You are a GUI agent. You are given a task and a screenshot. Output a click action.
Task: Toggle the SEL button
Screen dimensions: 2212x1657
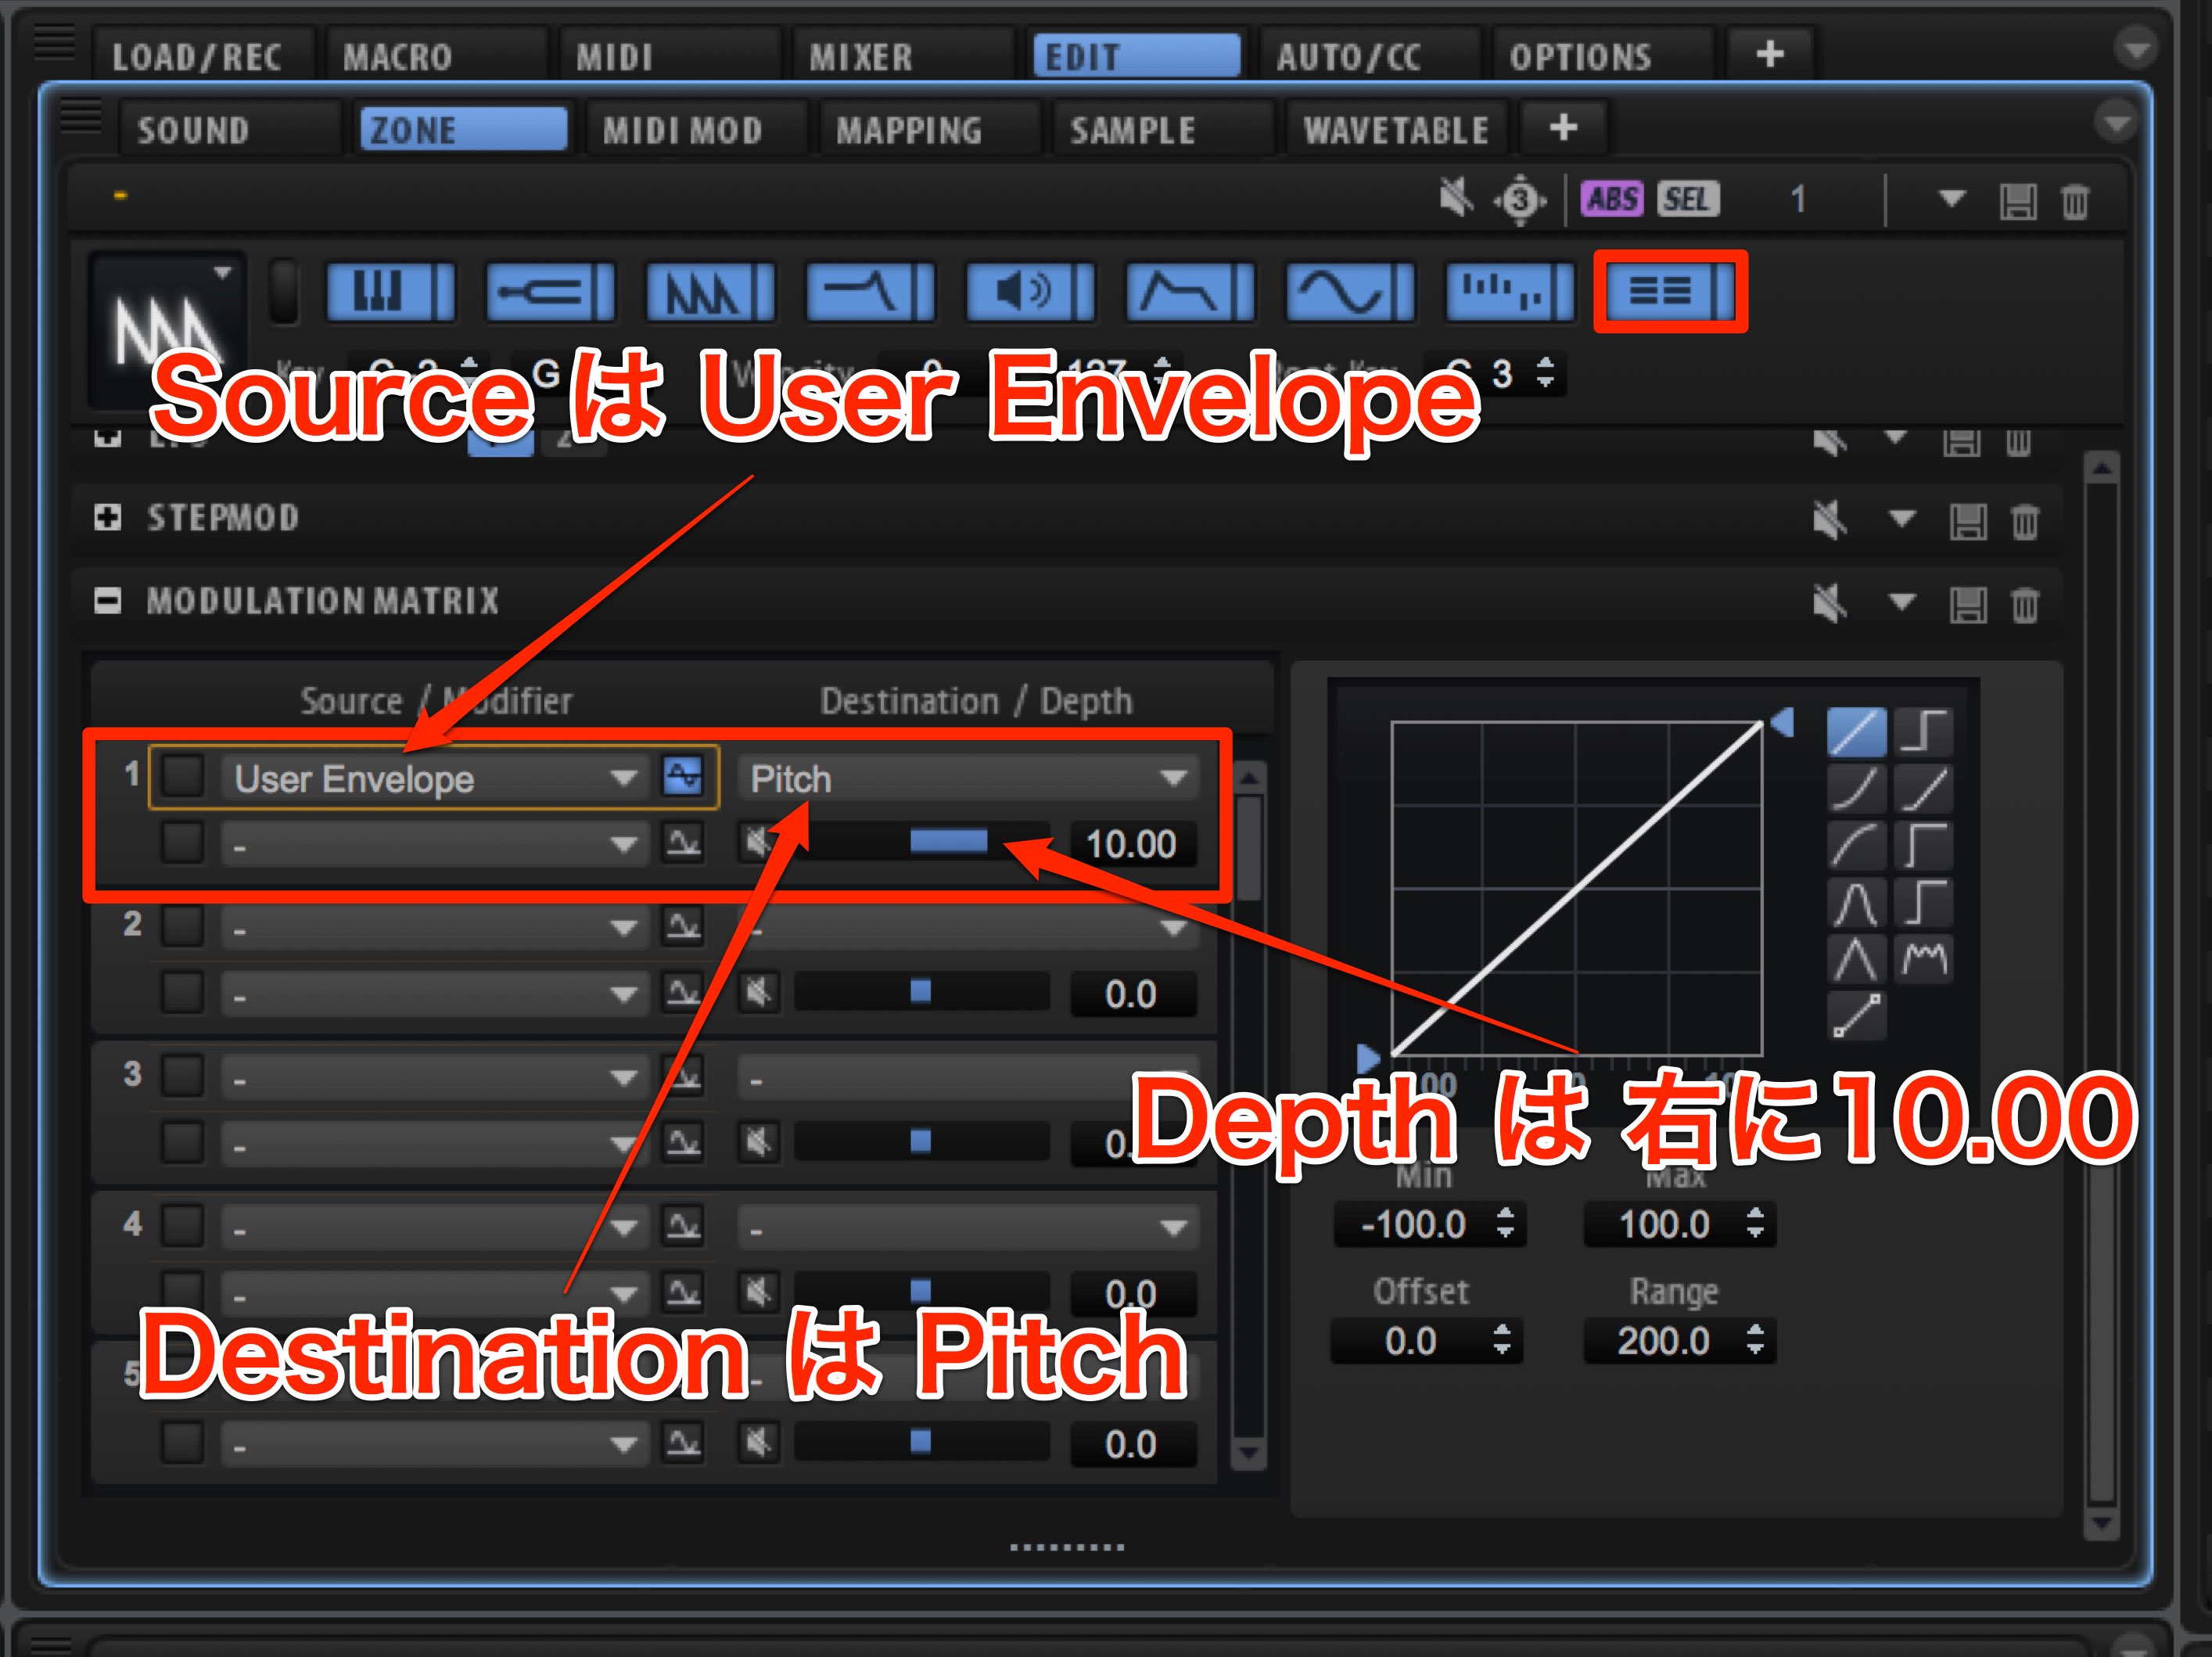(1688, 199)
